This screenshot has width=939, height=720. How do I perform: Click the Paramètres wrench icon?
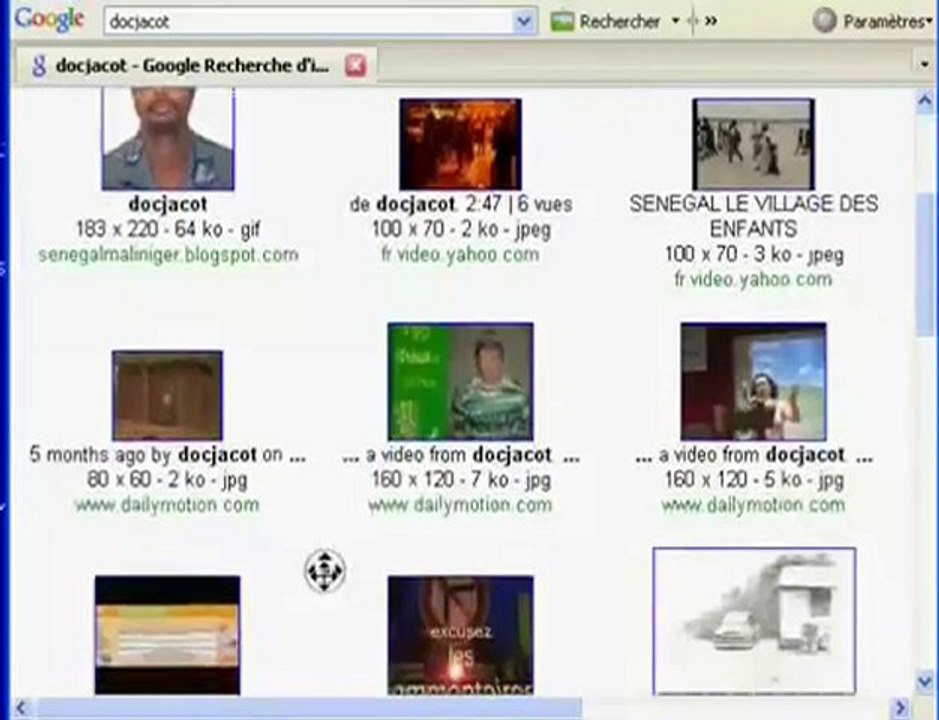tap(825, 22)
